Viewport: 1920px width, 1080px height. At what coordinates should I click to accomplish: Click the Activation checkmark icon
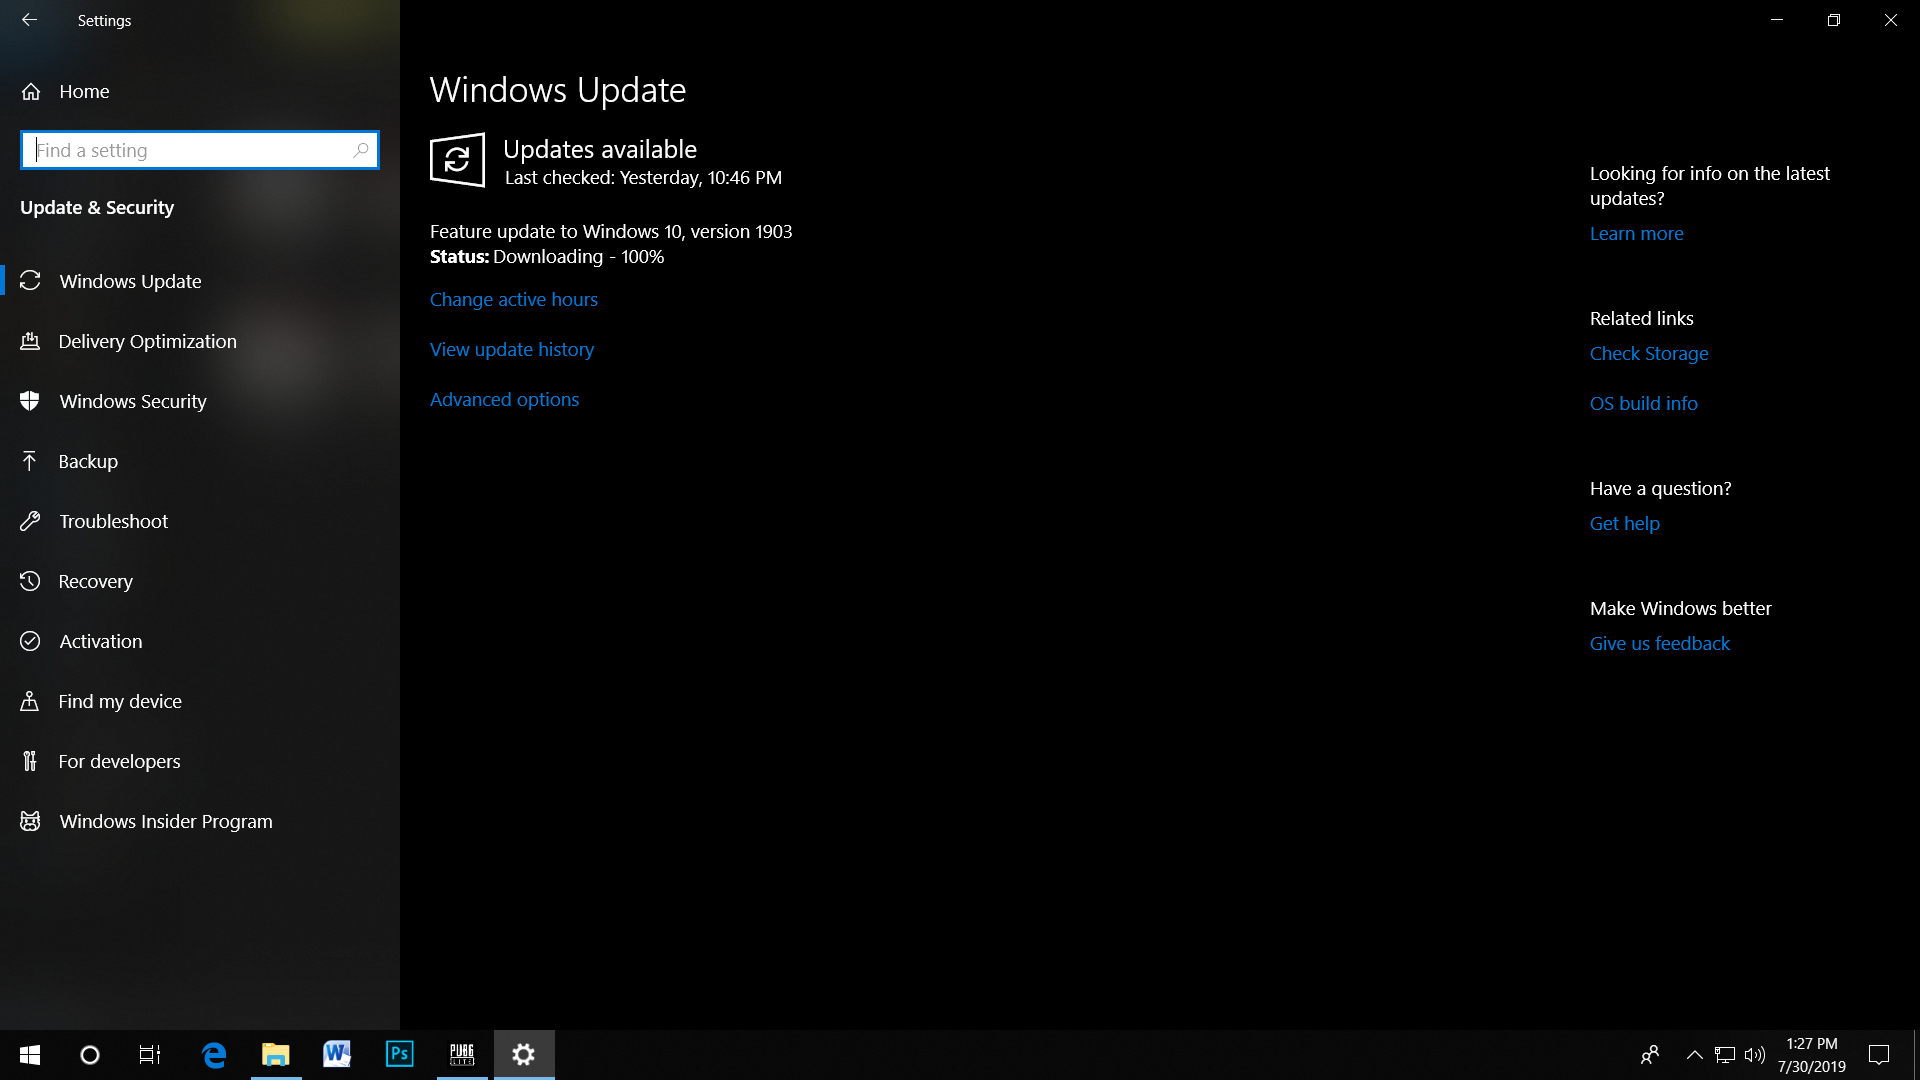(x=30, y=641)
